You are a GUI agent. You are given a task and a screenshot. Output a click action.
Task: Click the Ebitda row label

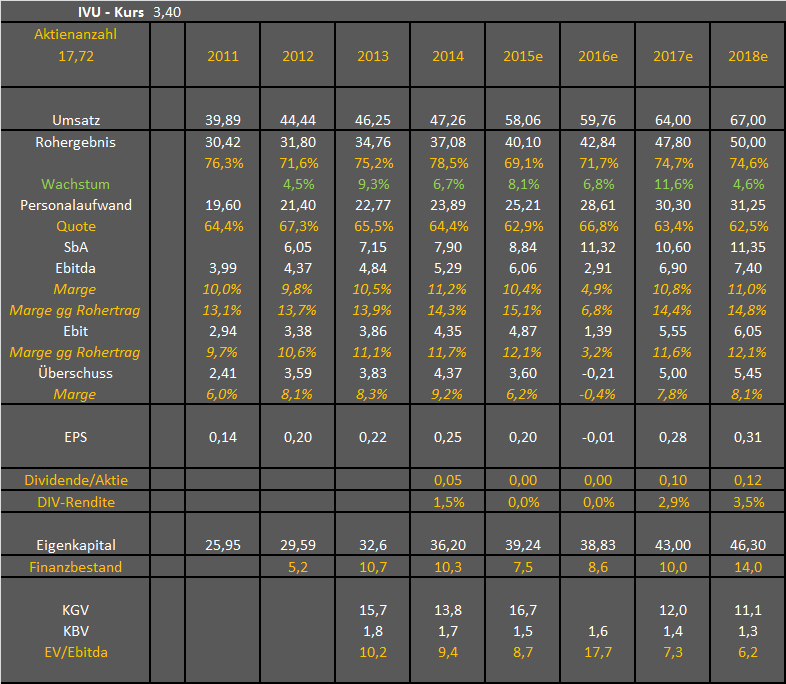76,269
